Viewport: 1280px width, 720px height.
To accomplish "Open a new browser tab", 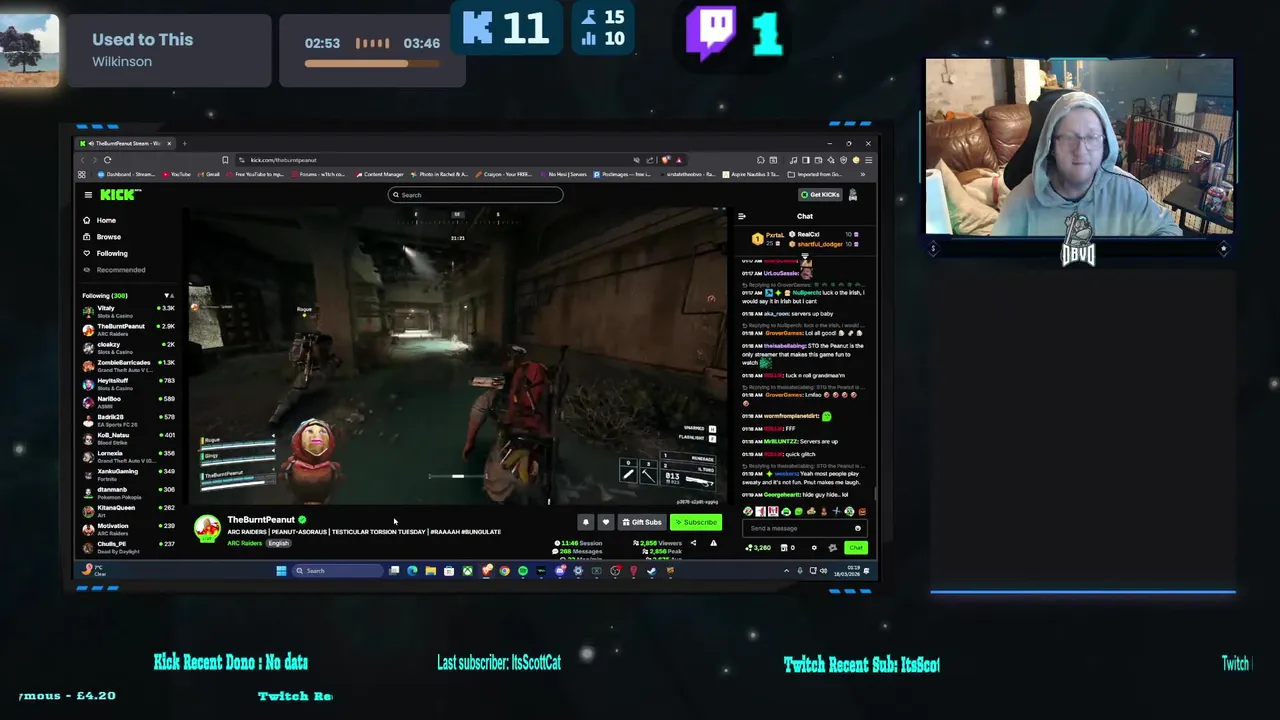I will coord(184,143).
